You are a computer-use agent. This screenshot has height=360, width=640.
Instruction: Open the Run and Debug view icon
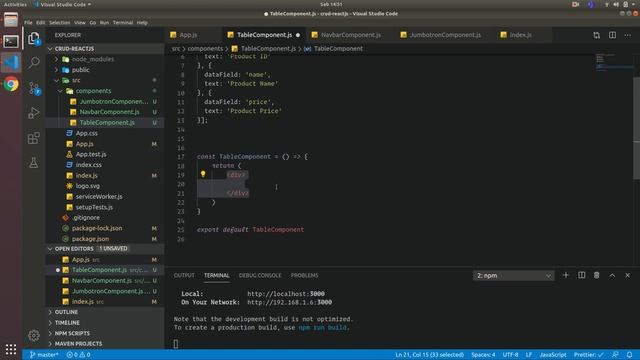pyautogui.click(x=34, y=113)
